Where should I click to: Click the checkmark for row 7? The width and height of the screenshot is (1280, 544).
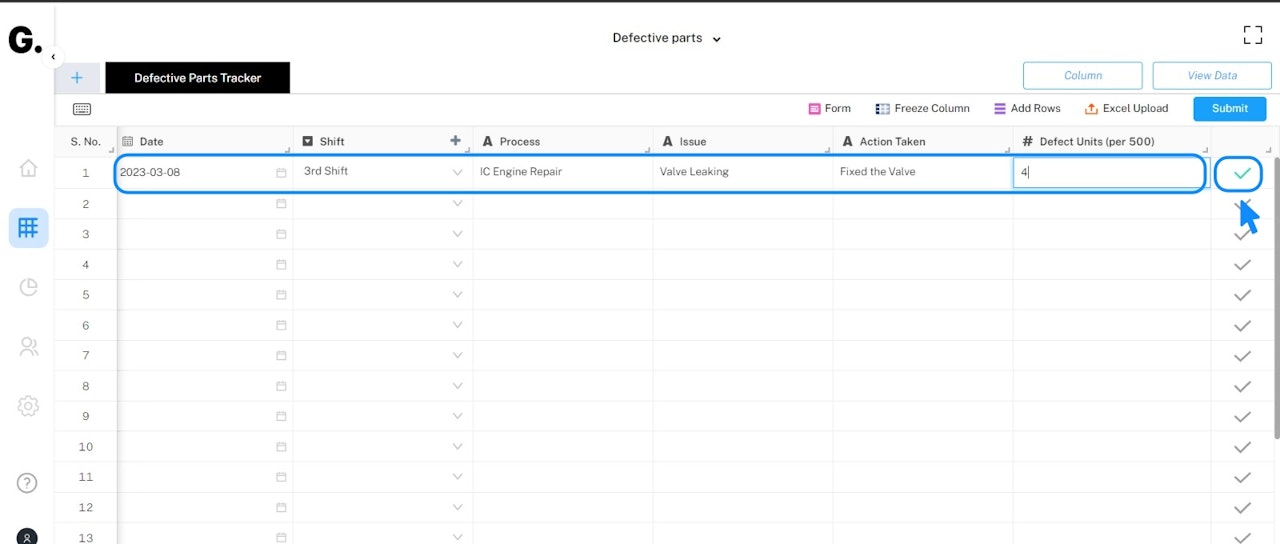(1242, 356)
